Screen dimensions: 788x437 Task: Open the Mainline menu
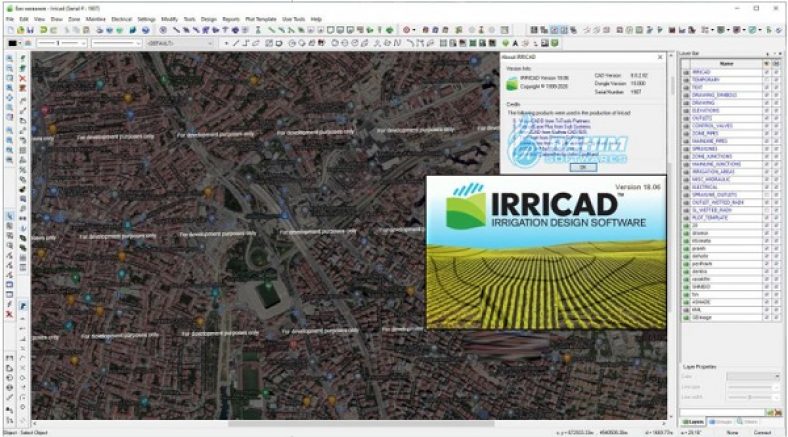point(95,19)
